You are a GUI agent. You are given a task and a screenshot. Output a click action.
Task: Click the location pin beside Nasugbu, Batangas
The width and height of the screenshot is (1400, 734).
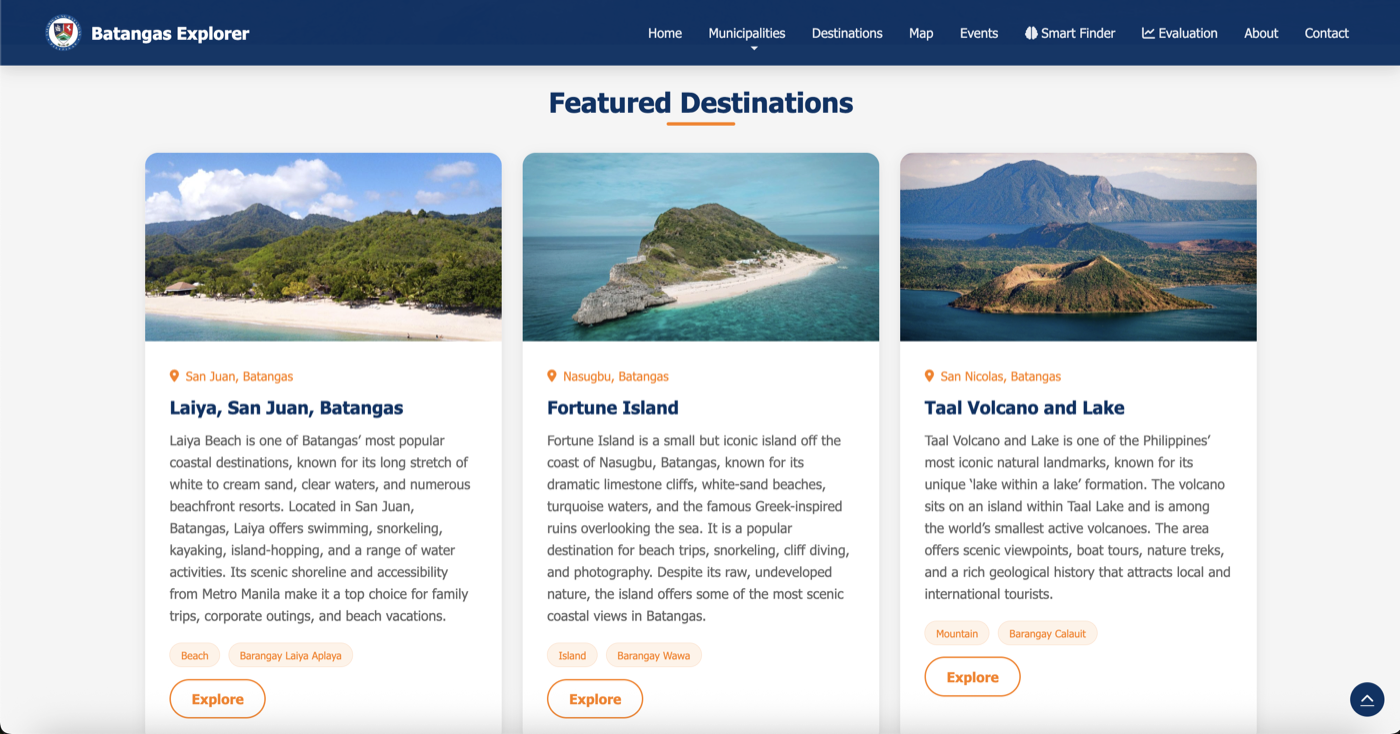click(551, 376)
